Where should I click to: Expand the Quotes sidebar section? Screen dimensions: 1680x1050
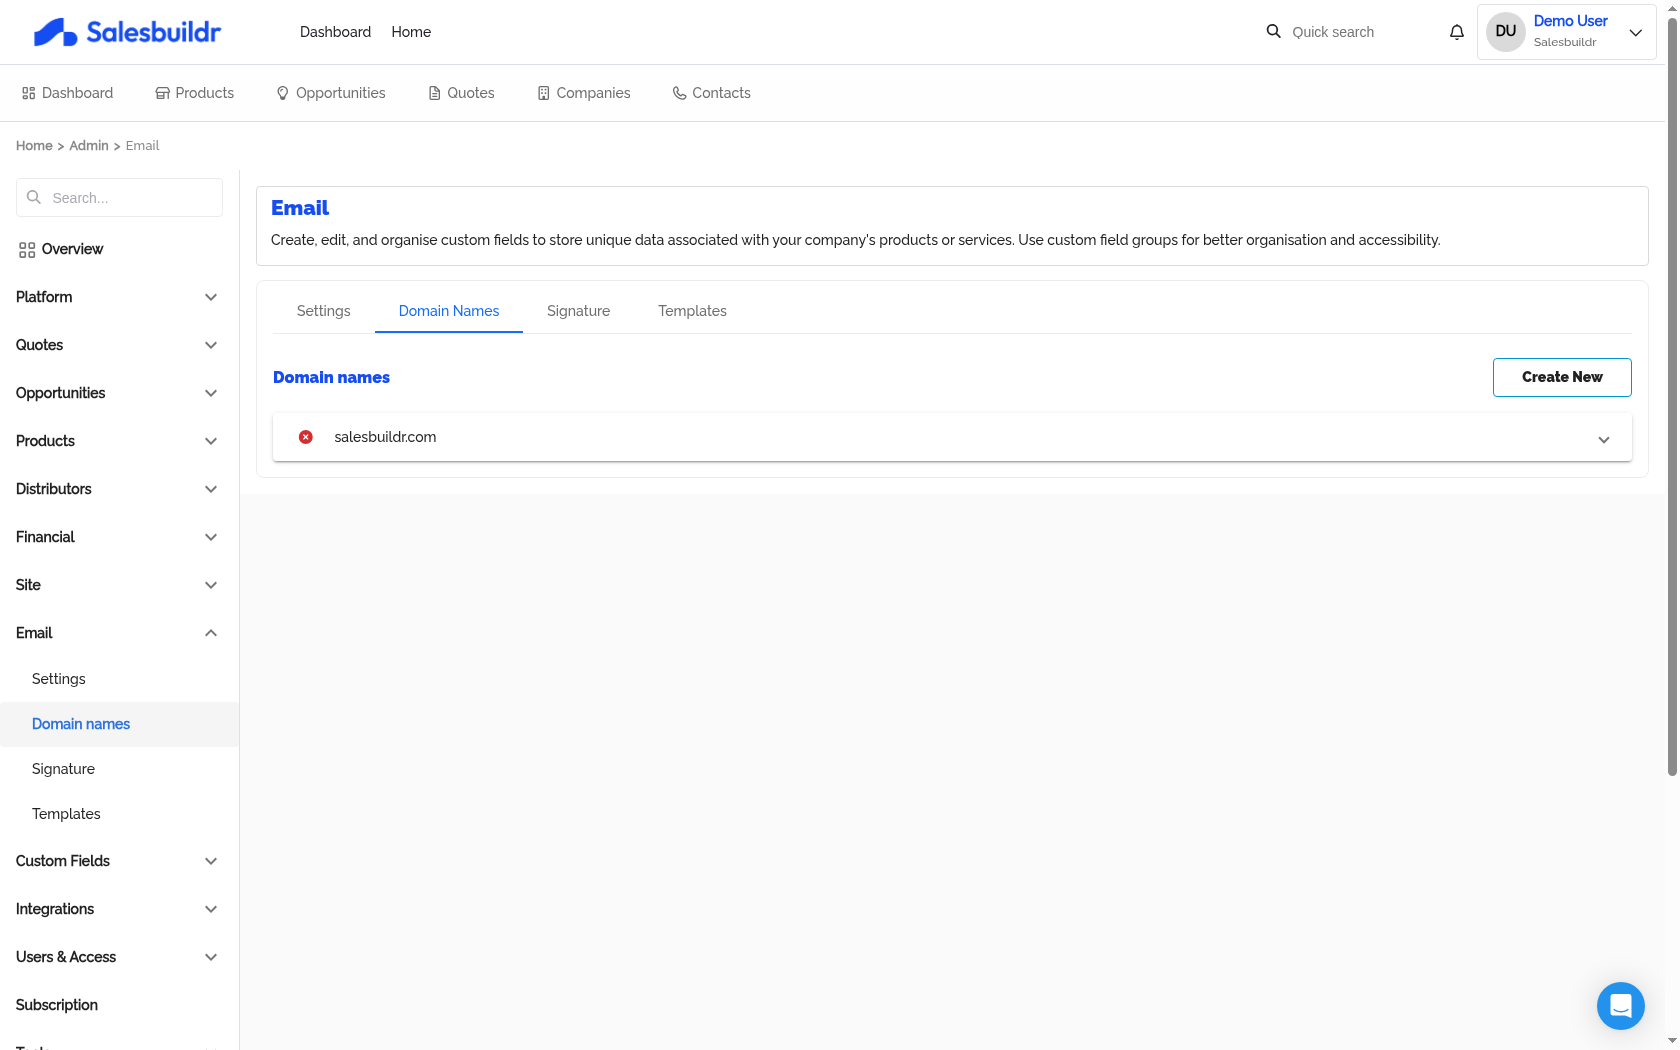(x=119, y=345)
